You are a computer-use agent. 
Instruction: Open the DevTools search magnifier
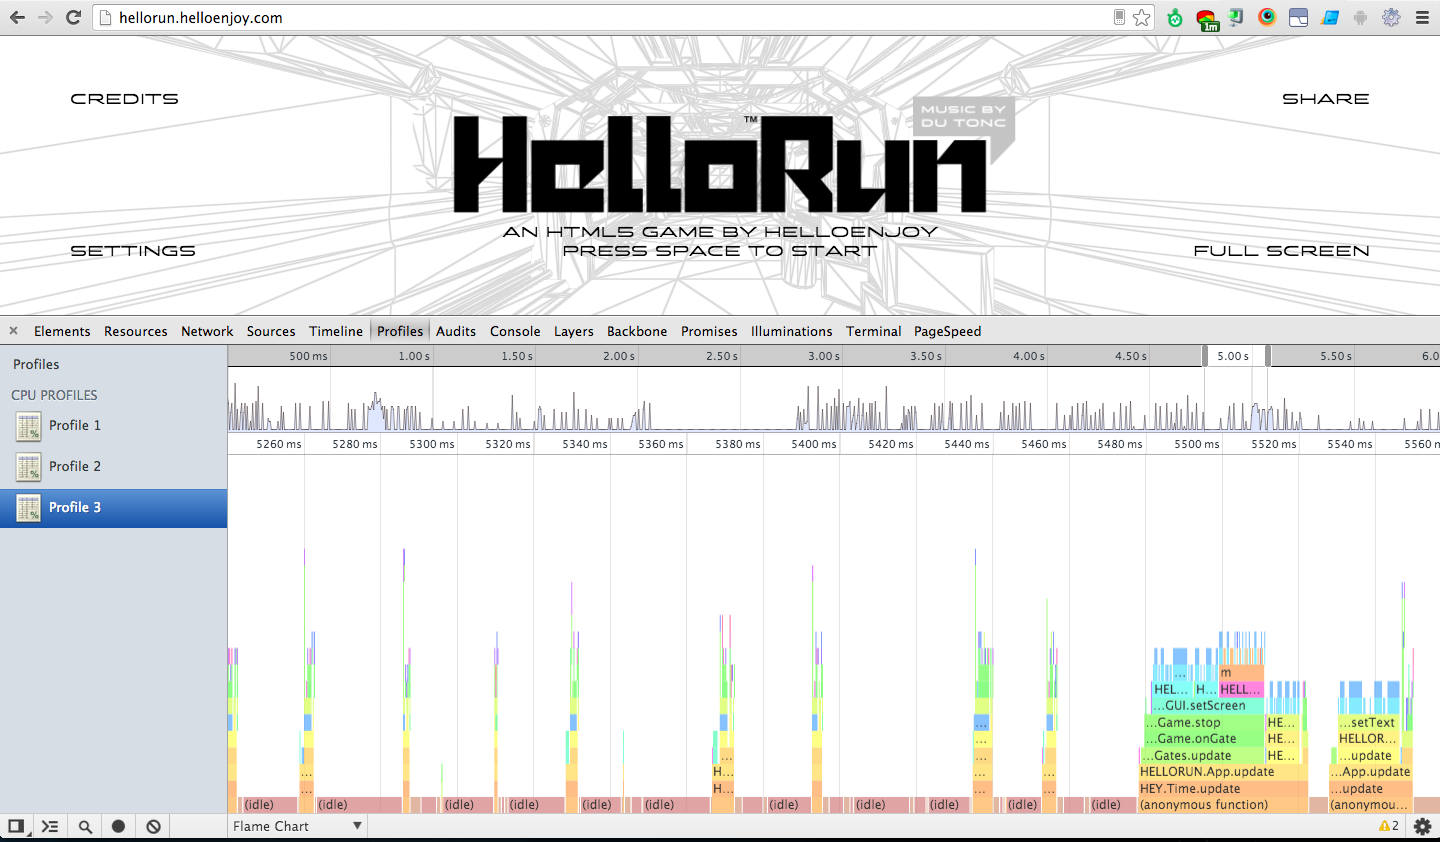point(85,826)
